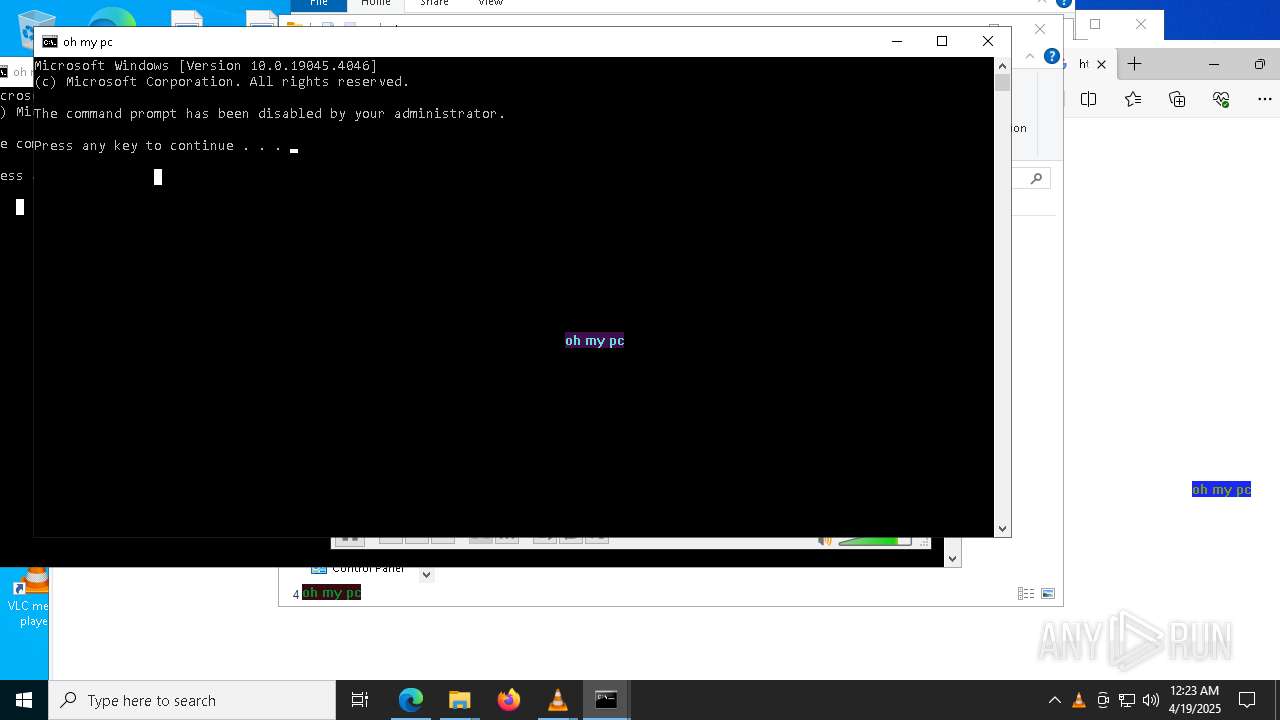Open the clock showing 12:23 AM
Screen dimensions: 1280x720
(x=1194, y=700)
